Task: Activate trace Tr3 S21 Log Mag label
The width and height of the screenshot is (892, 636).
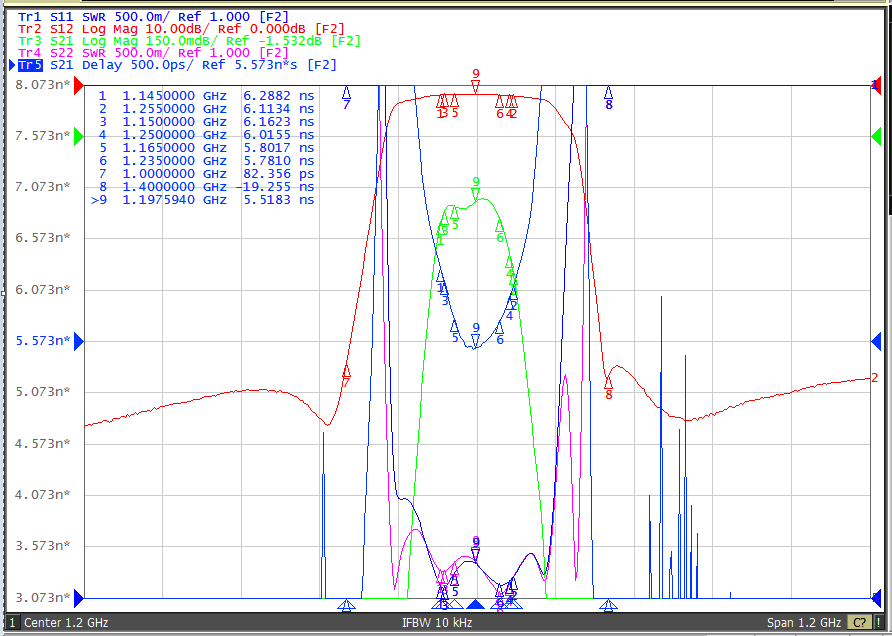Action: pos(189,41)
